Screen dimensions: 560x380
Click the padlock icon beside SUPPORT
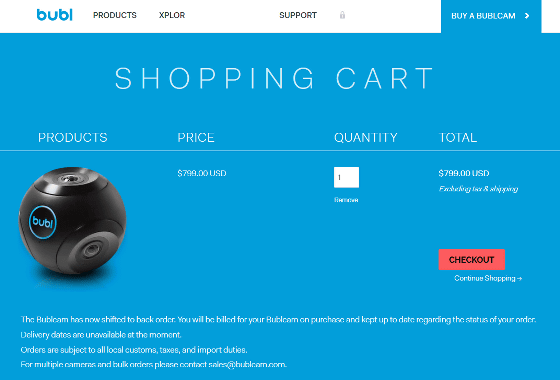pyautogui.click(x=342, y=15)
